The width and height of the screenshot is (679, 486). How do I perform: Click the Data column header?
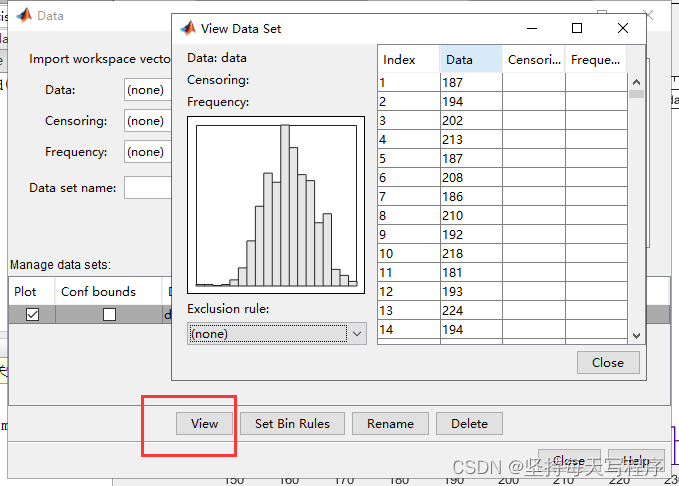tap(471, 59)
